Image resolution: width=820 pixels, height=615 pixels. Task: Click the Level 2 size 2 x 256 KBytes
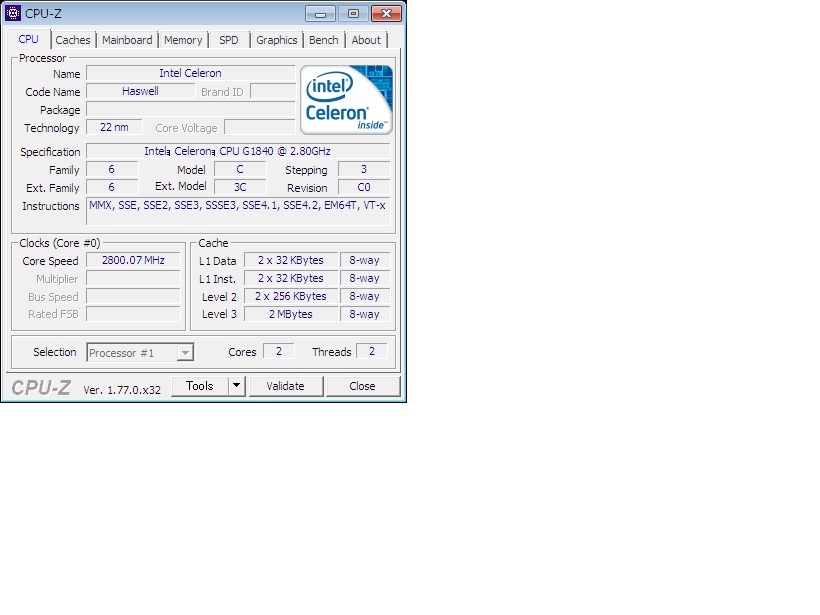tap(291, 297)
